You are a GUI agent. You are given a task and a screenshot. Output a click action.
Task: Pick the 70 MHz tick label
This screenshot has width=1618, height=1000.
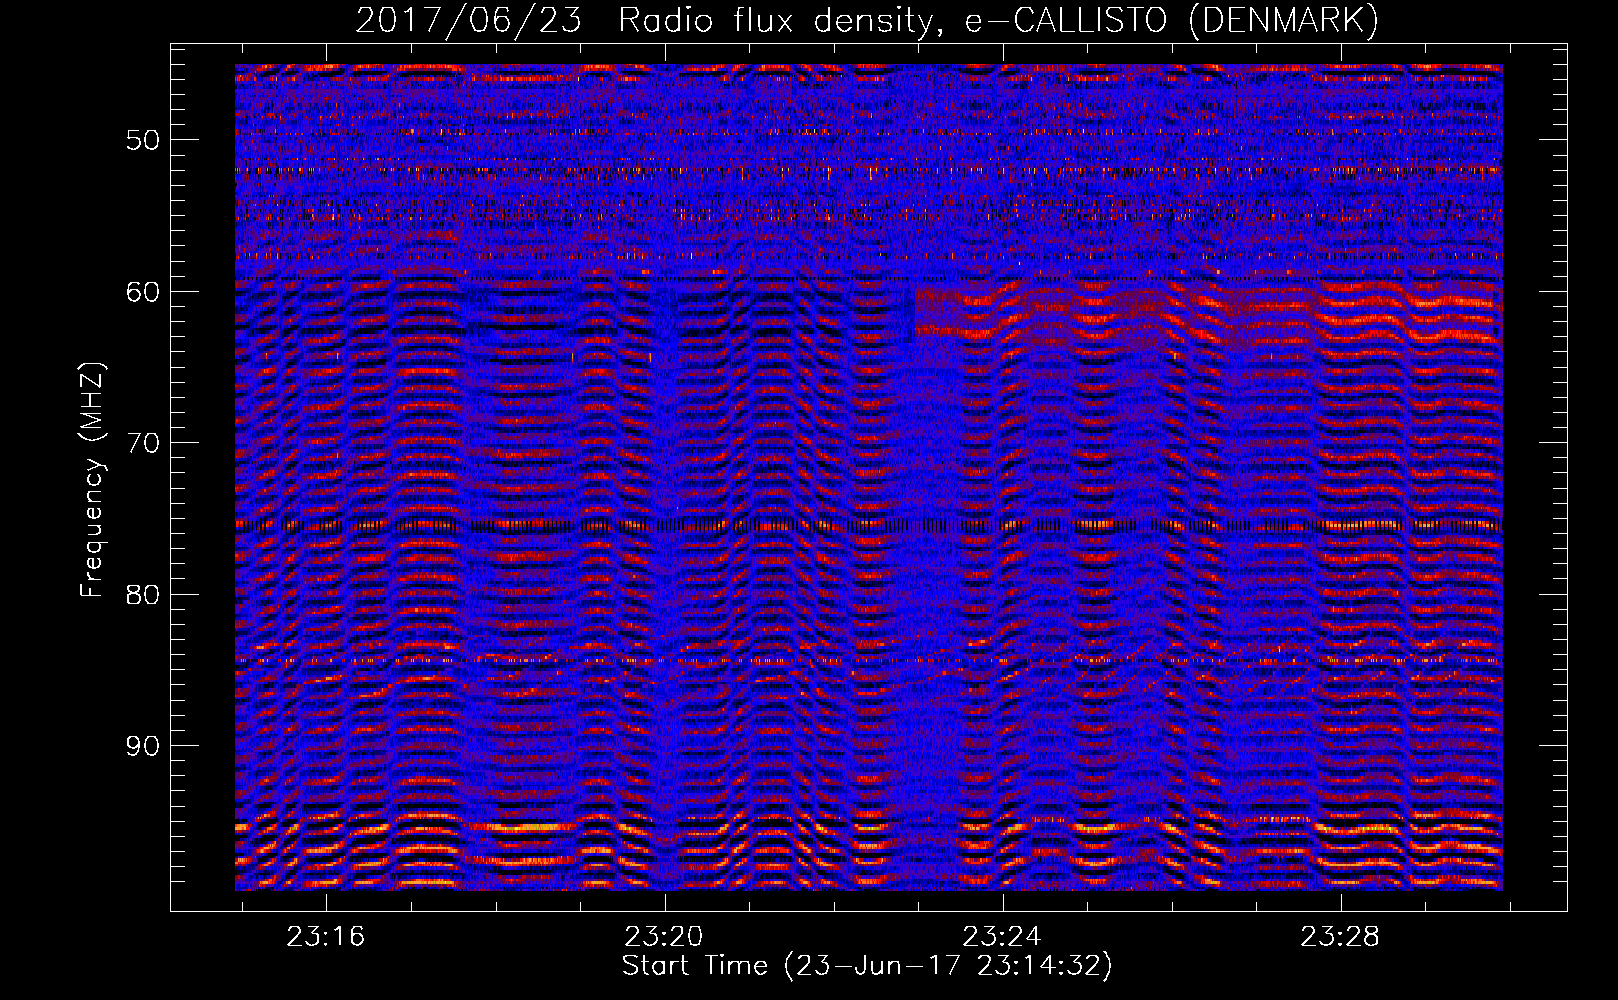point(142,443)
